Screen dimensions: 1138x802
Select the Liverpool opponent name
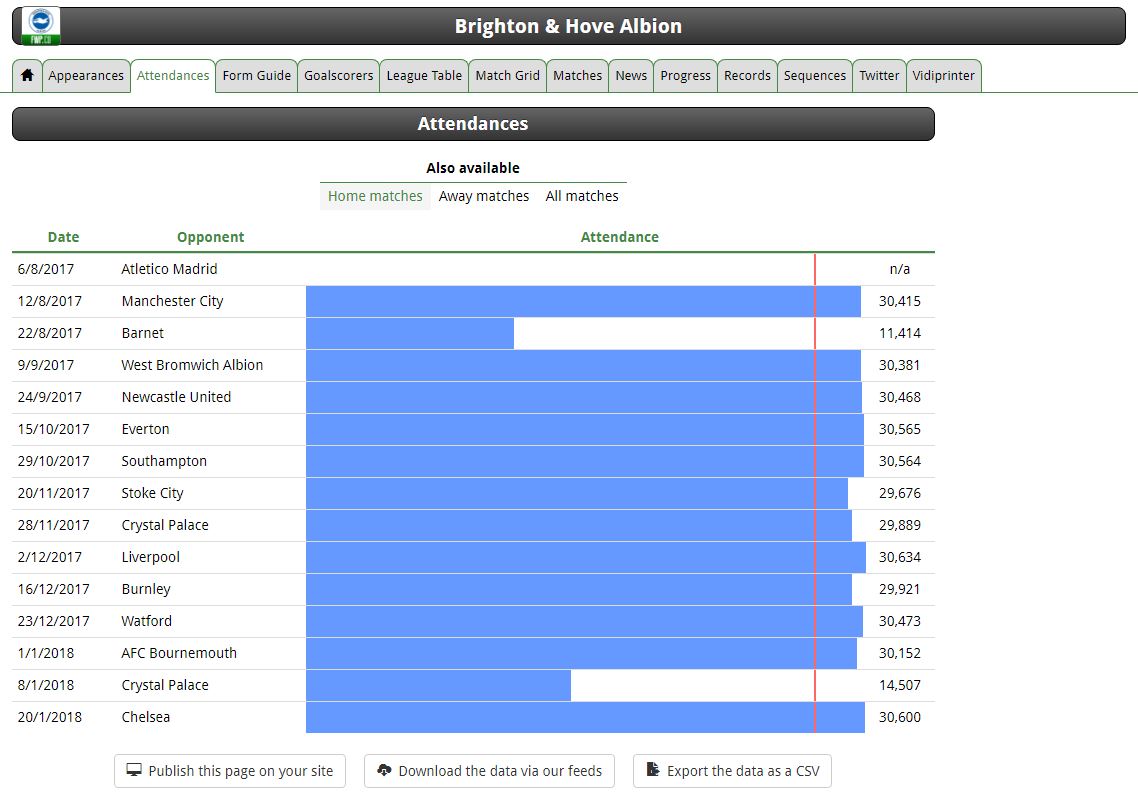tap(150, 557)
